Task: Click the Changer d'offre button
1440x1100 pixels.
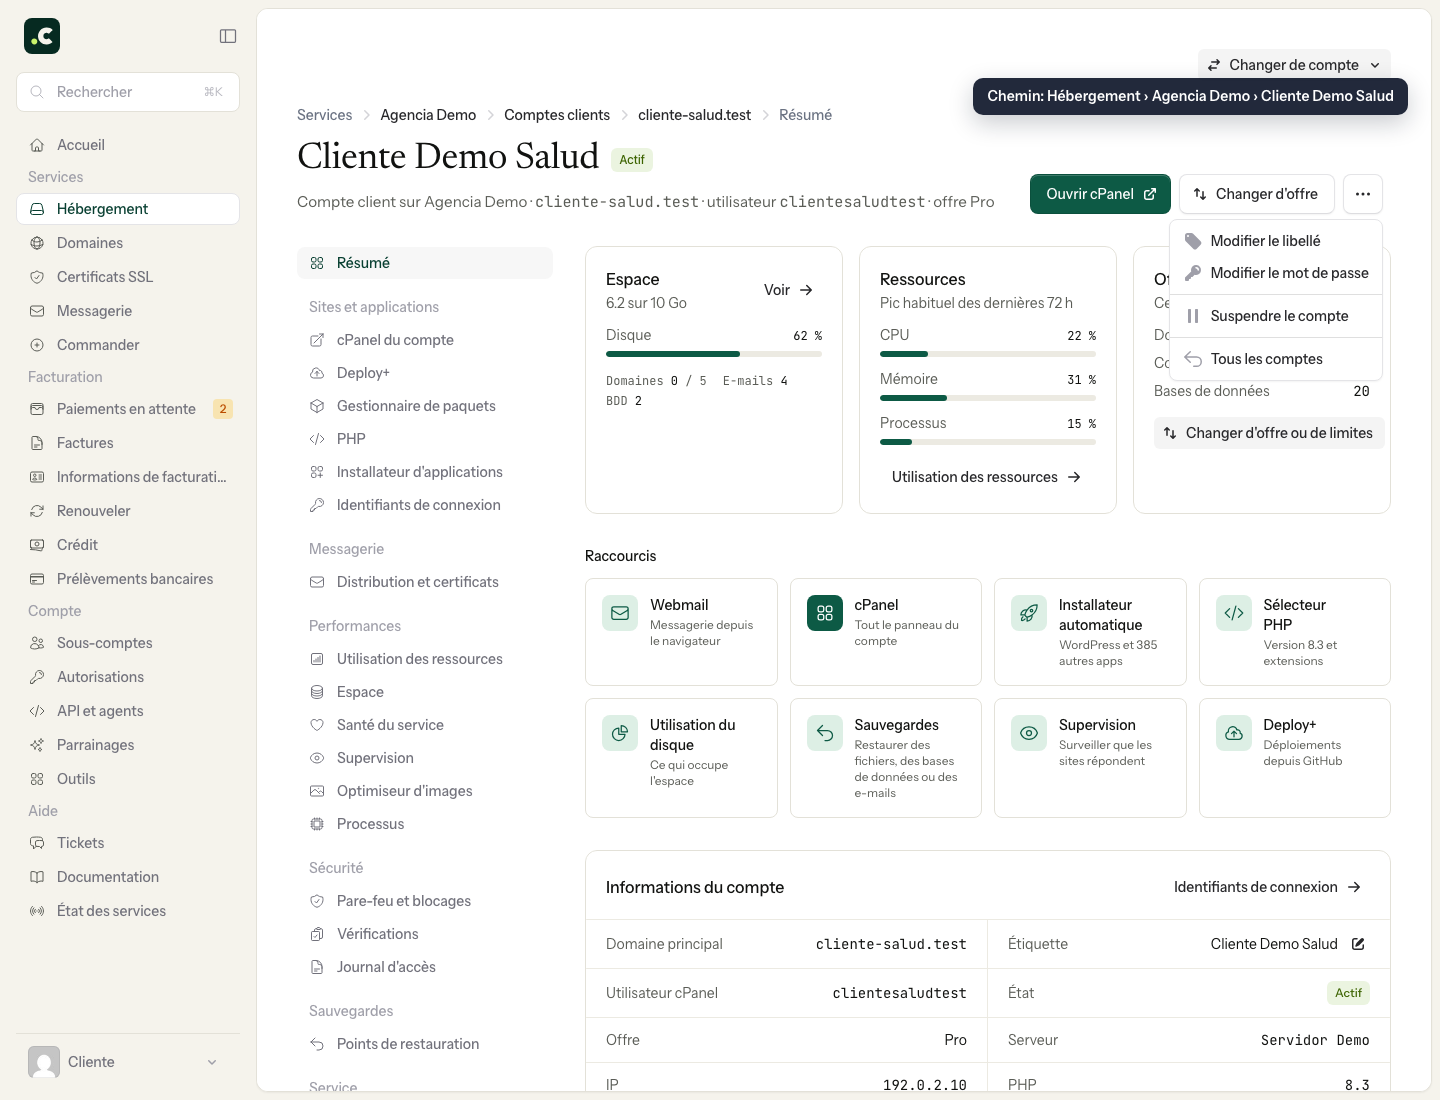Action: (x=1256, y=194)
